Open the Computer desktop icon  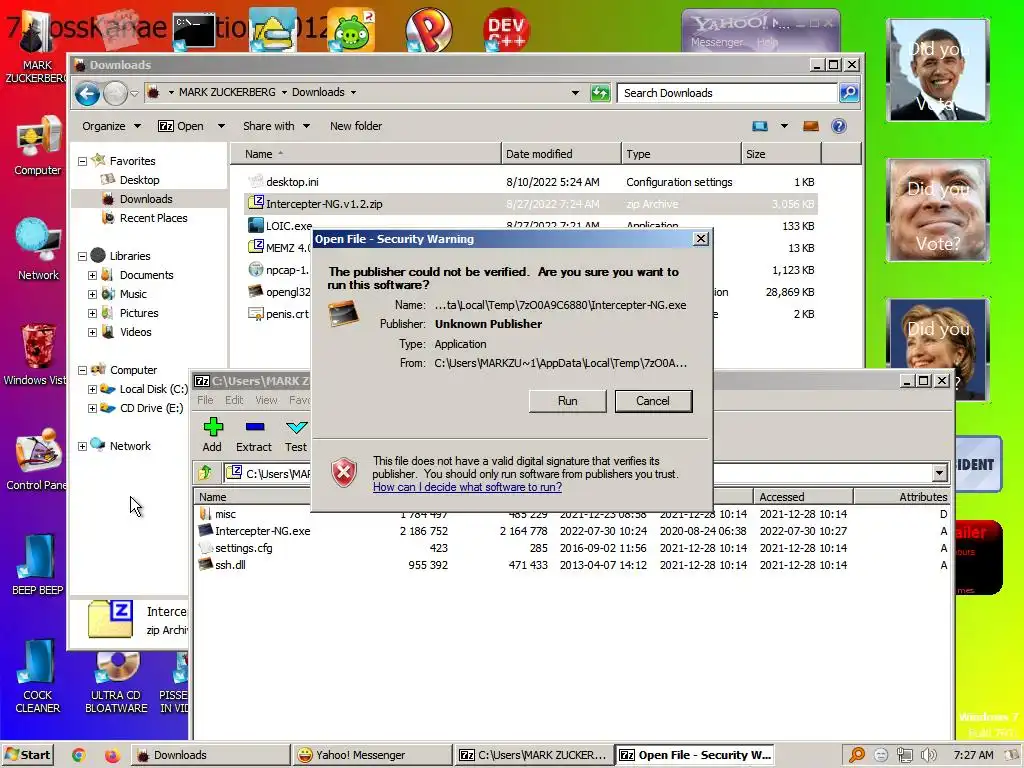point(37,146)
